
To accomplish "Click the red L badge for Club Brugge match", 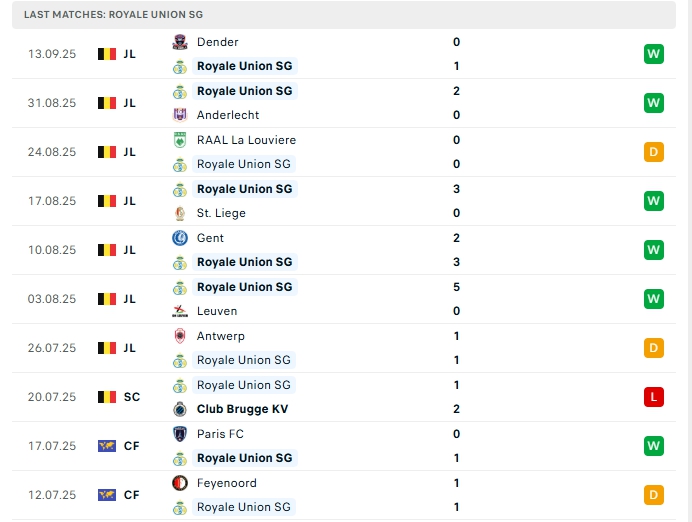I will point(654,397).
